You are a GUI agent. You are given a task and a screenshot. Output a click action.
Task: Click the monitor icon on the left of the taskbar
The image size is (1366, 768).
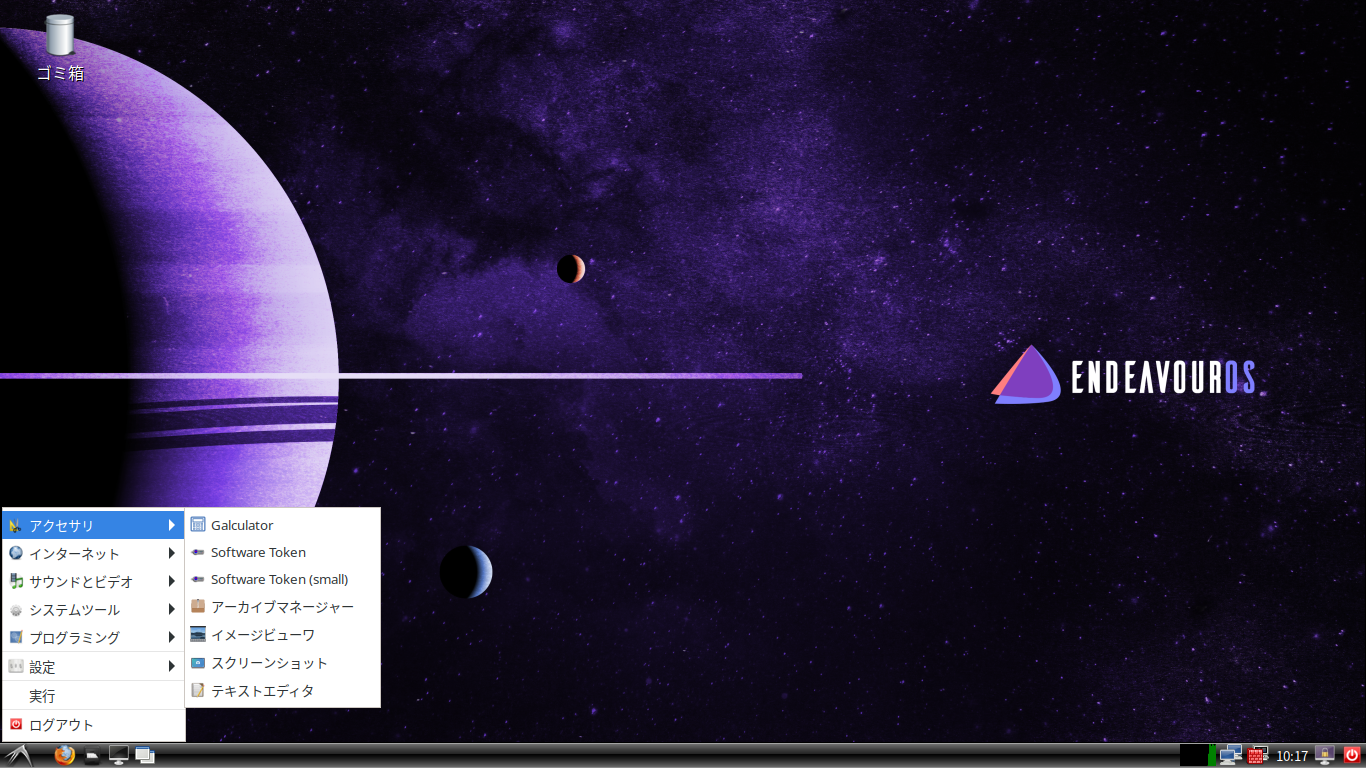(119, 755)
